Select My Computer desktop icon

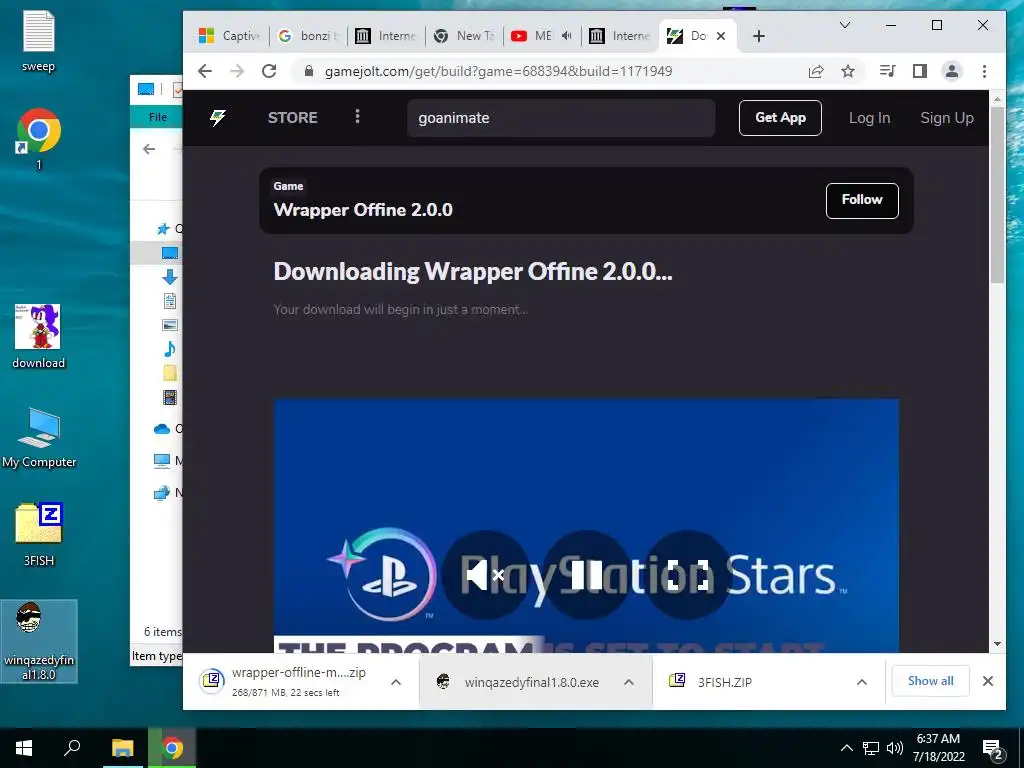click(39, 438)
